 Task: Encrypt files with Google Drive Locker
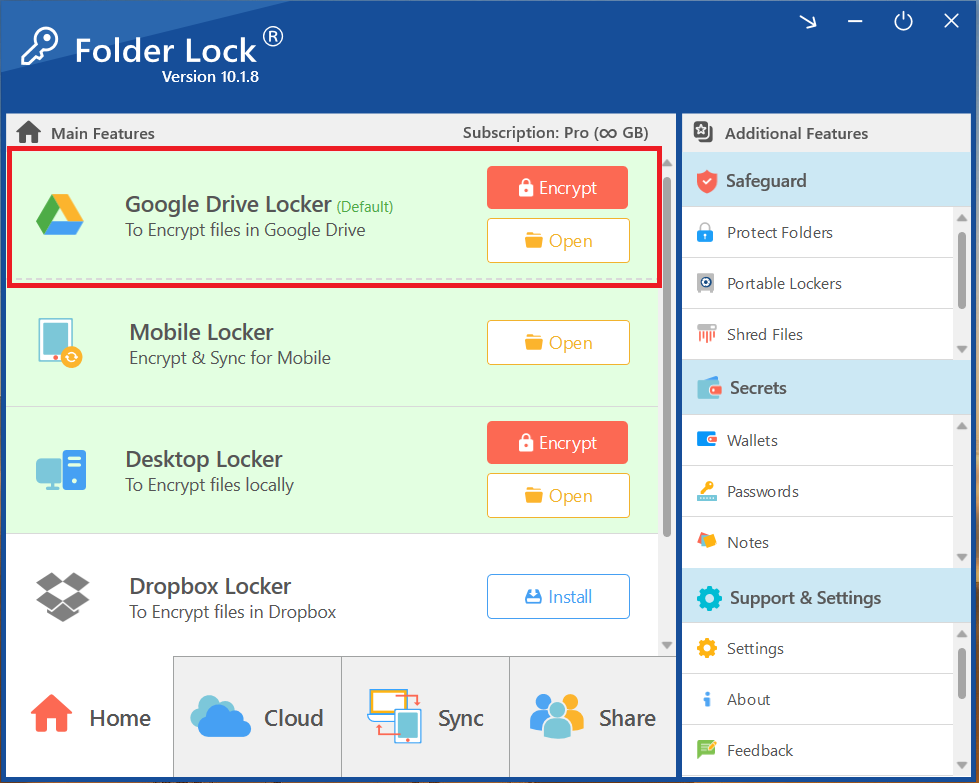point(558,187)
